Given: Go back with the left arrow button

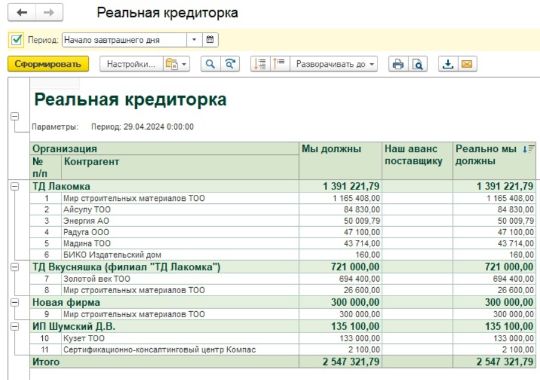Looking at the screenshot, I should click(22, 12).
